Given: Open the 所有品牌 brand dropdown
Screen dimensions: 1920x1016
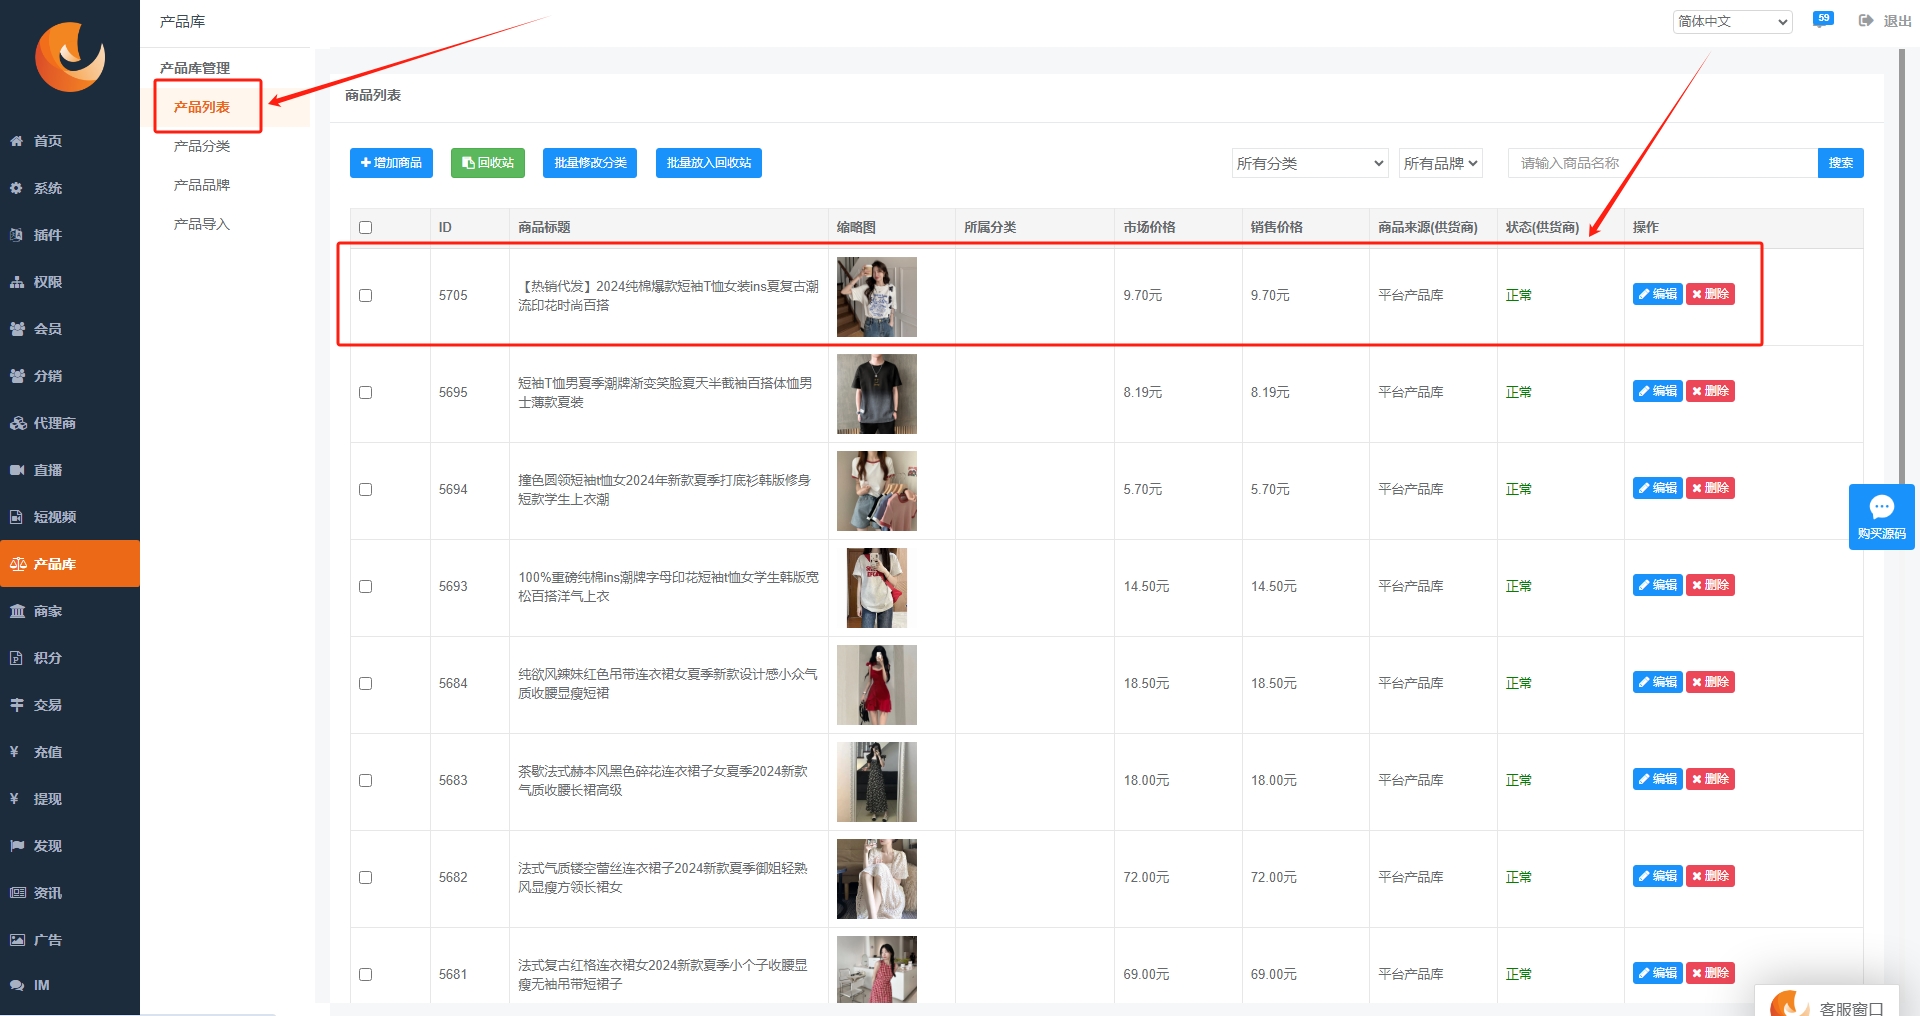Looking at the screenshot, I should [1440, 163].
